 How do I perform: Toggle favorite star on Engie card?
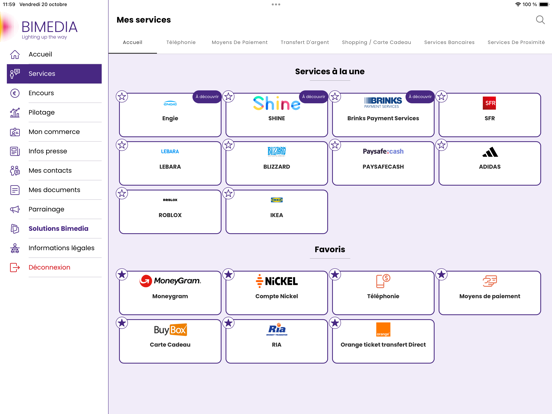[x=122, y=96]
